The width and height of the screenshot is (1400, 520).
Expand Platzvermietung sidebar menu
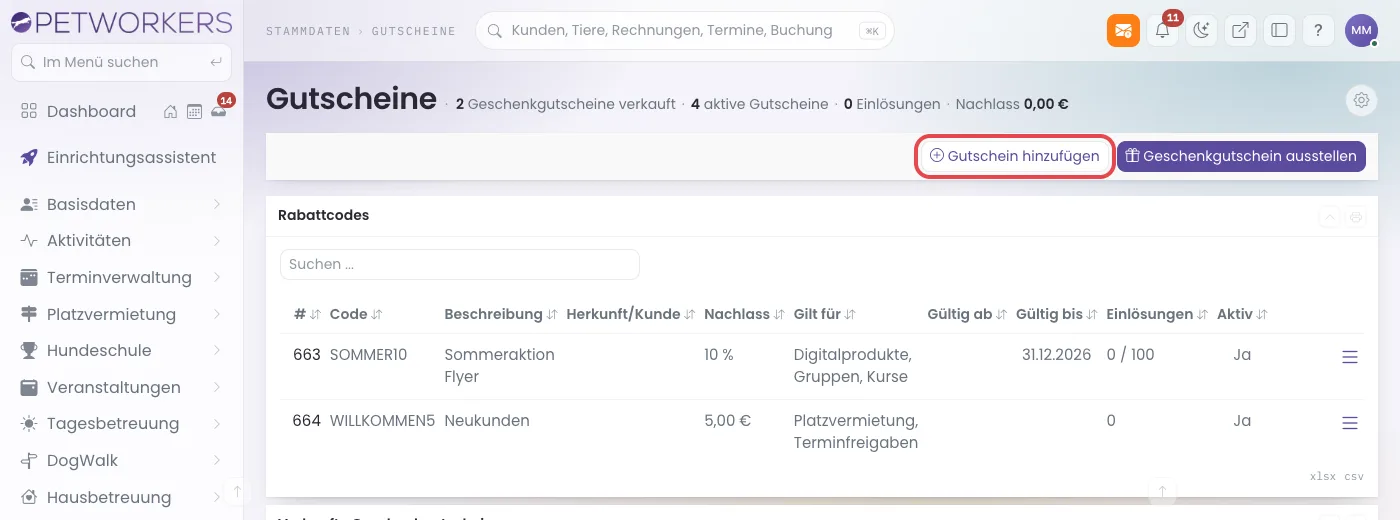pos(122,314)
